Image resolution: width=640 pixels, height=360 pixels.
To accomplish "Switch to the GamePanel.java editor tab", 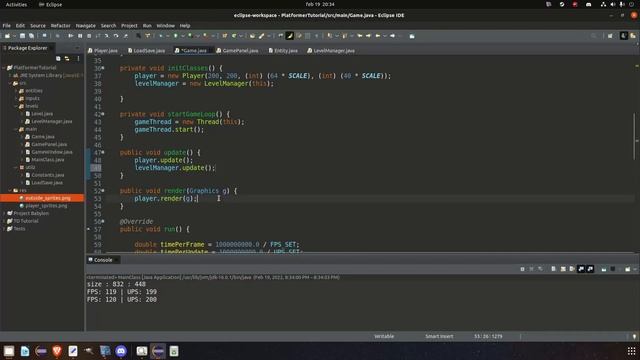I will point(238,51).
